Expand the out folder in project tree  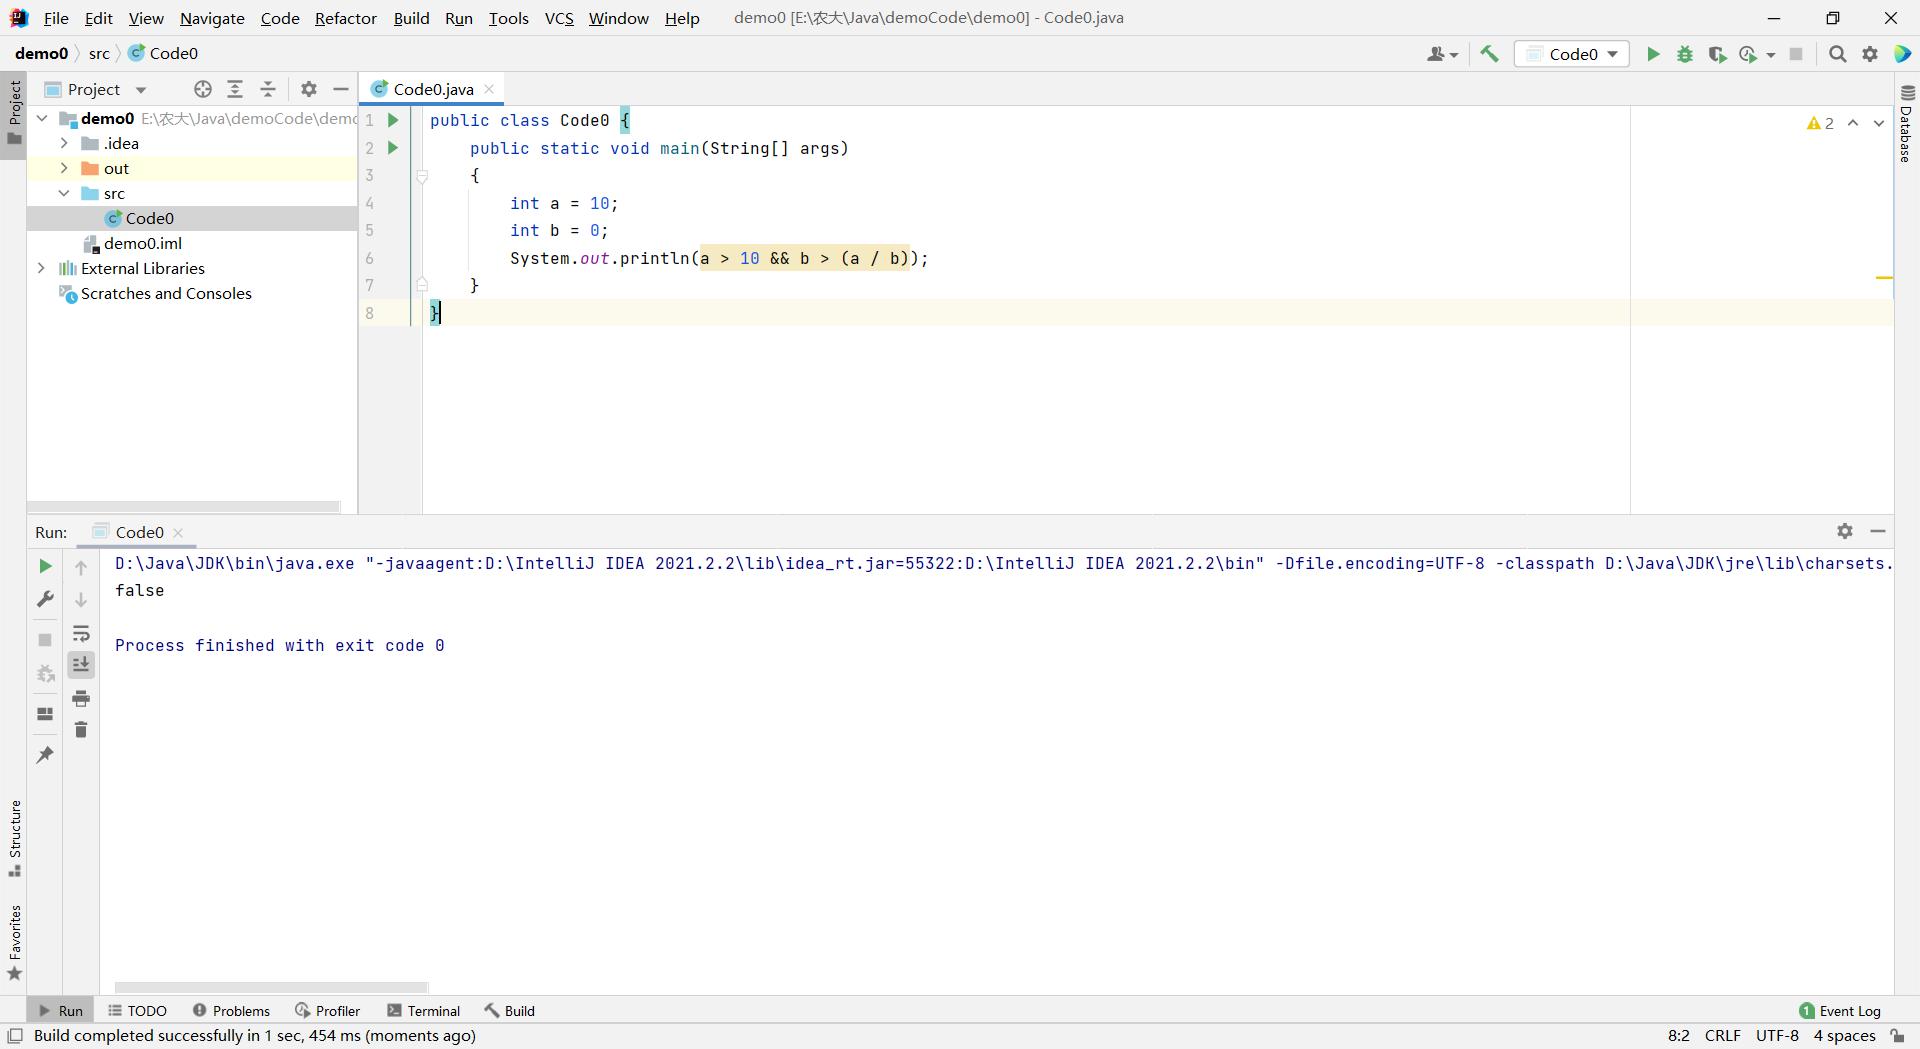coord(64,168)
